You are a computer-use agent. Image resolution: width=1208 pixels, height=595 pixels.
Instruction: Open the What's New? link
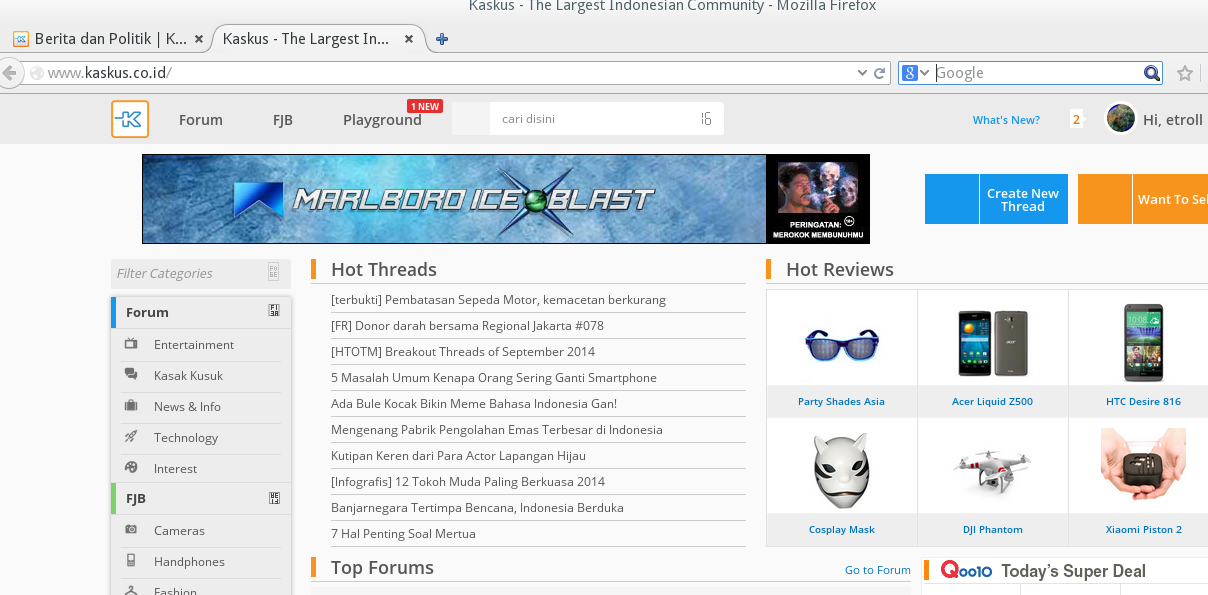pos(1006,120)
